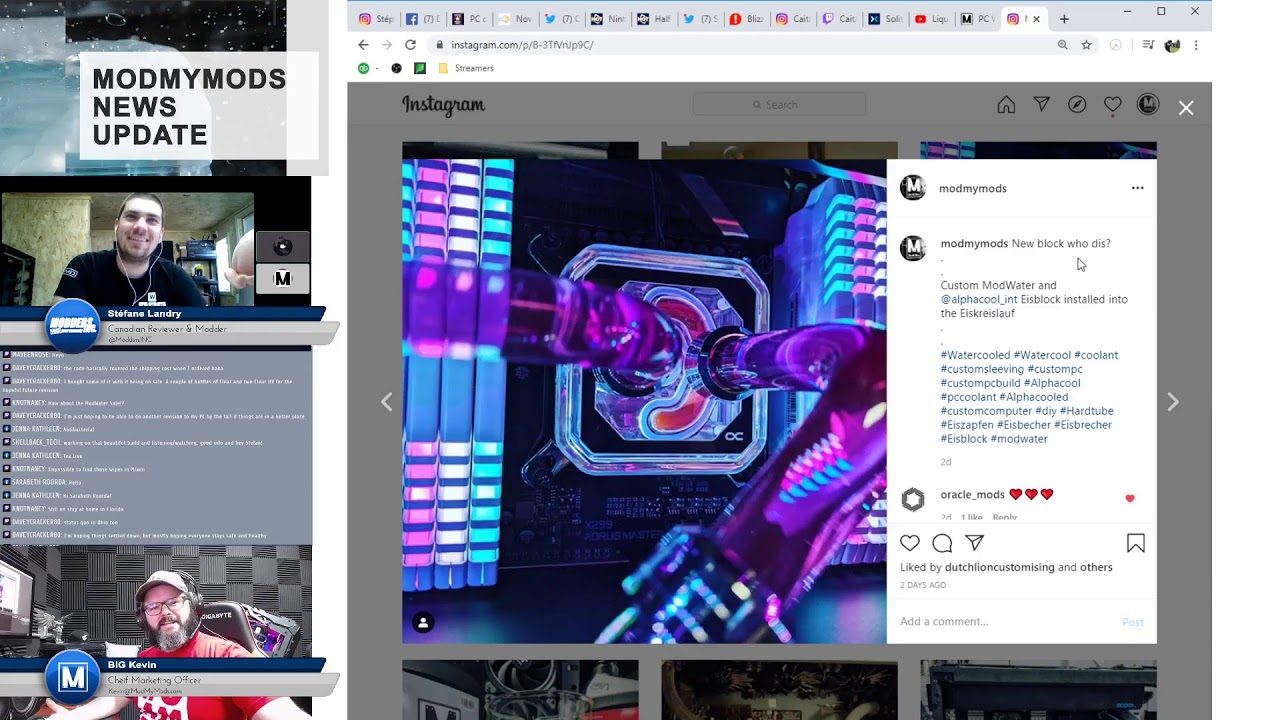
Task: Bookmark this page with the star icon
Action: [1086, 45]
